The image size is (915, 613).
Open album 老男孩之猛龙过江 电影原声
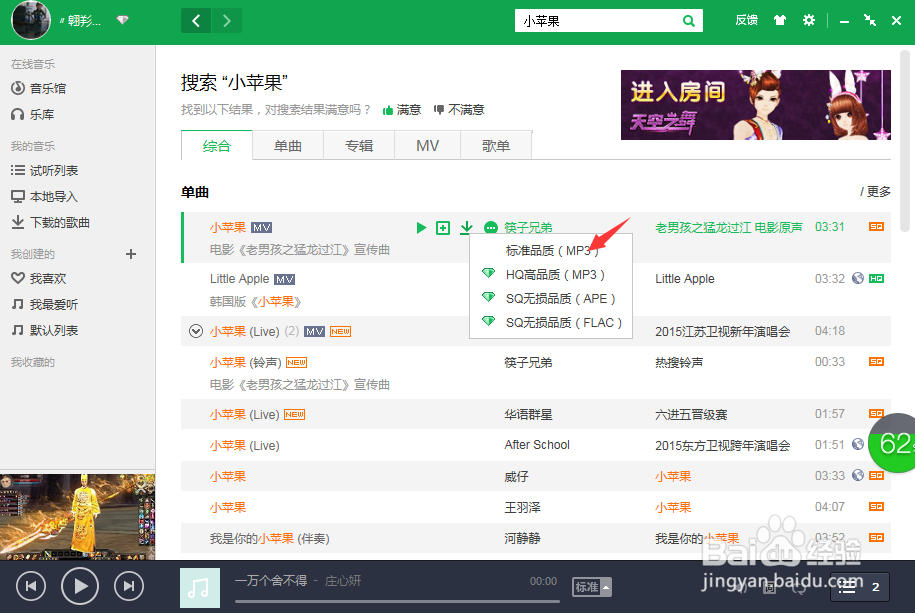point(729,227)
